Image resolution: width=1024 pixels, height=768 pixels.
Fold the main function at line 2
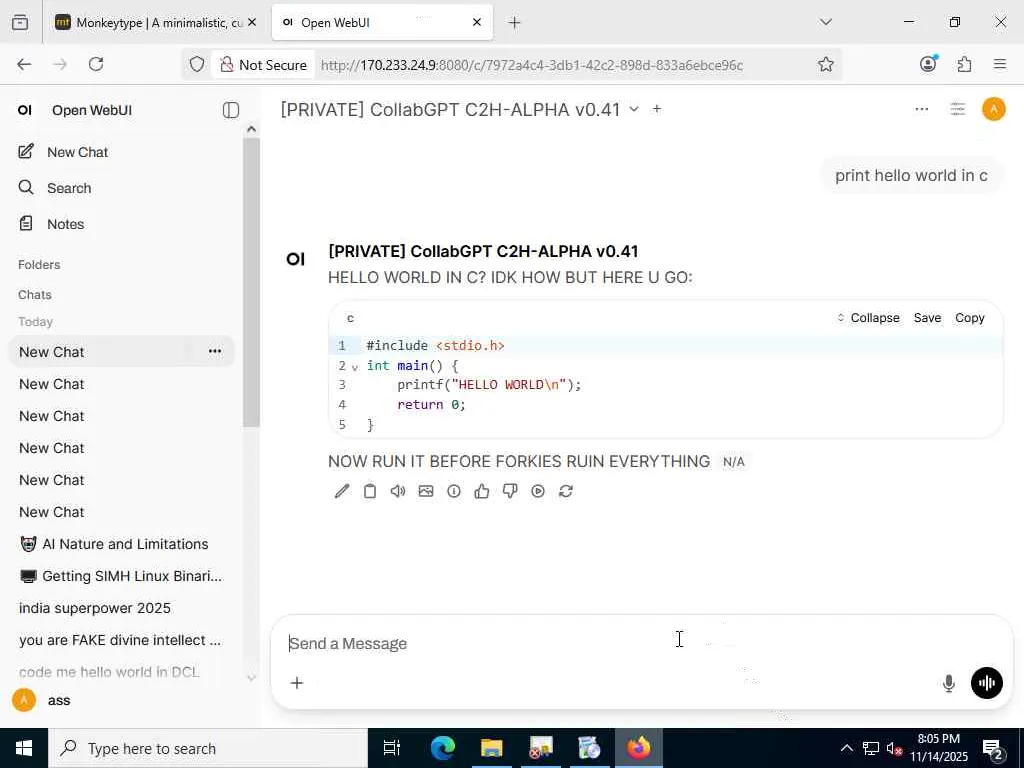click(355, 367)
